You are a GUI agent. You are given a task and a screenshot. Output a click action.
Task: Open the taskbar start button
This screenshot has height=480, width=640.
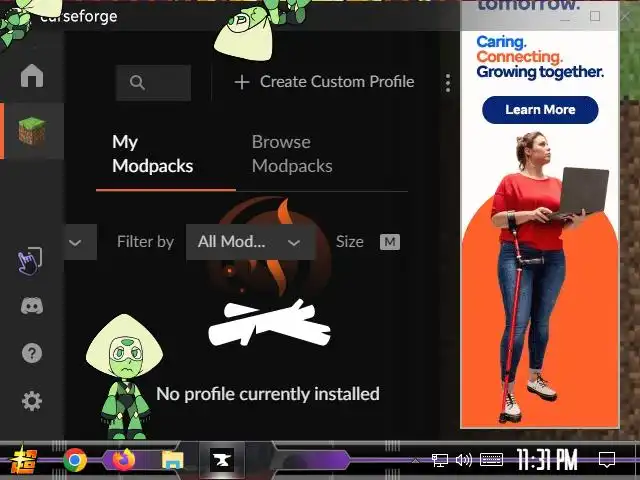point(24,460)
